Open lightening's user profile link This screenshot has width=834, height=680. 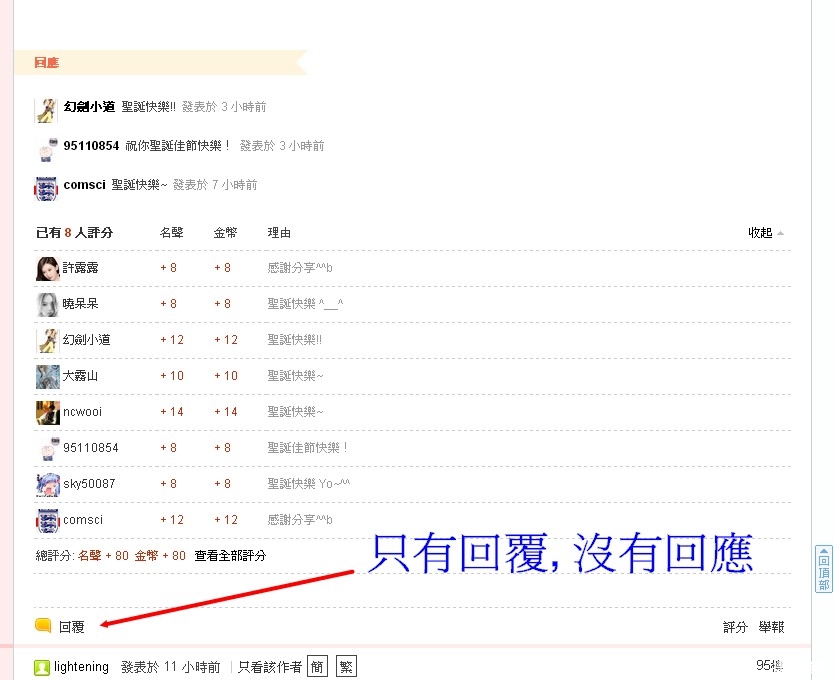[x=81, y=667]
